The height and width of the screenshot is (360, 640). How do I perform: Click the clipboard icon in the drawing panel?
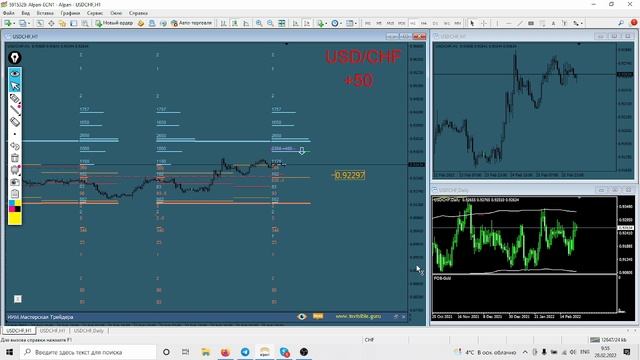click(15, 193)
